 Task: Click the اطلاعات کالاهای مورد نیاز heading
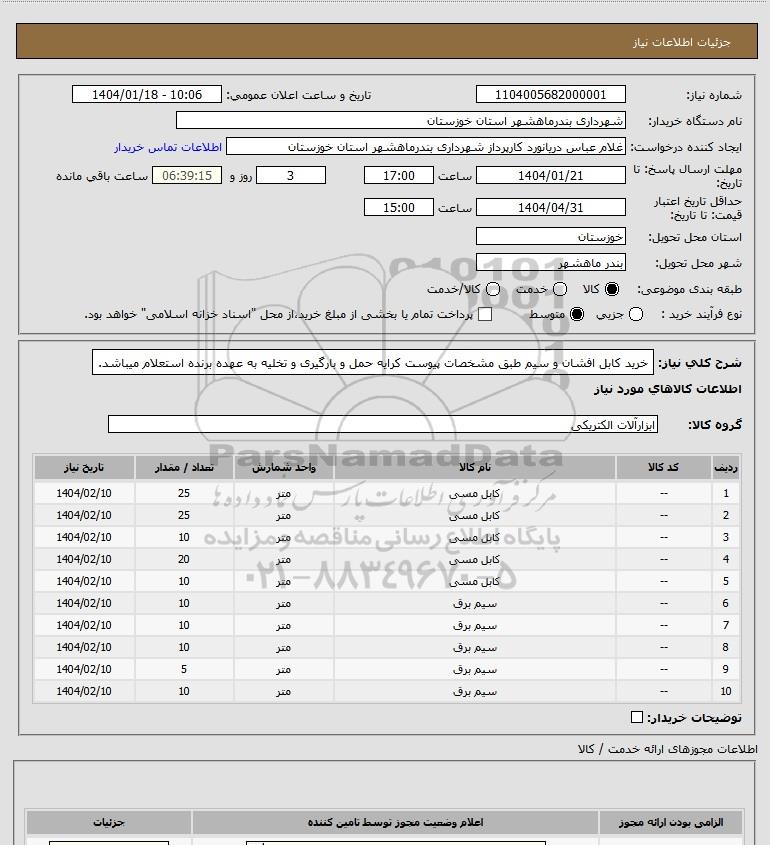668,389
